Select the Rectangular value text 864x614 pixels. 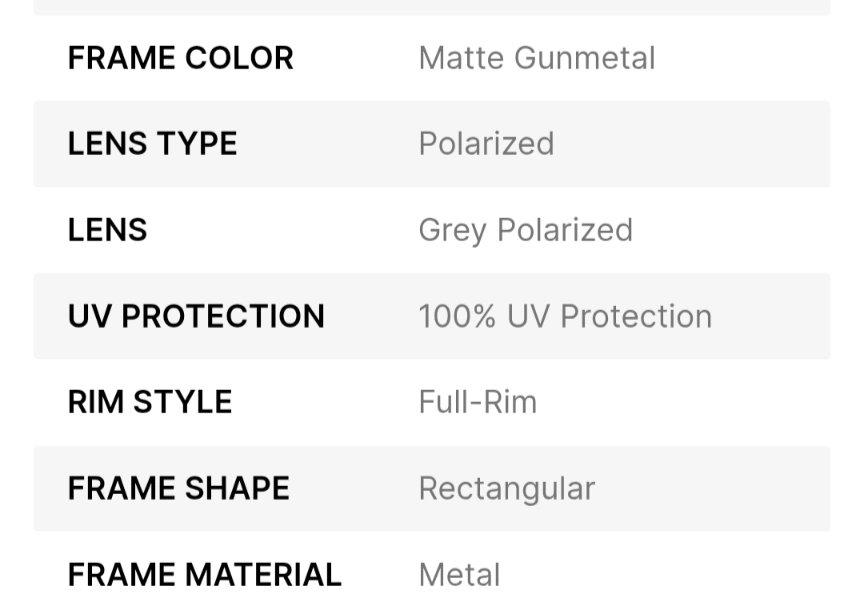click(x=506, y=488)
